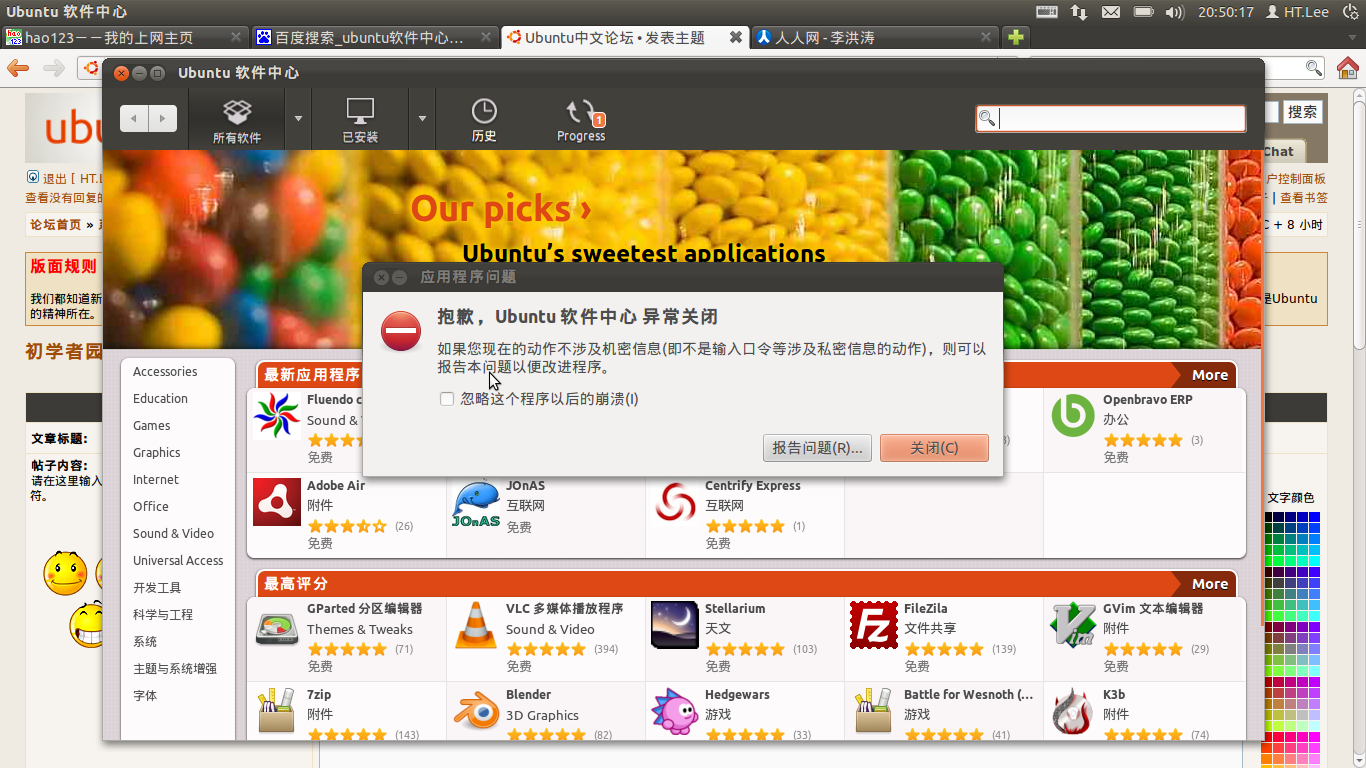Open the 历史 (History) view
This screenshot has height=768, width=1366.
click(484, 120)
